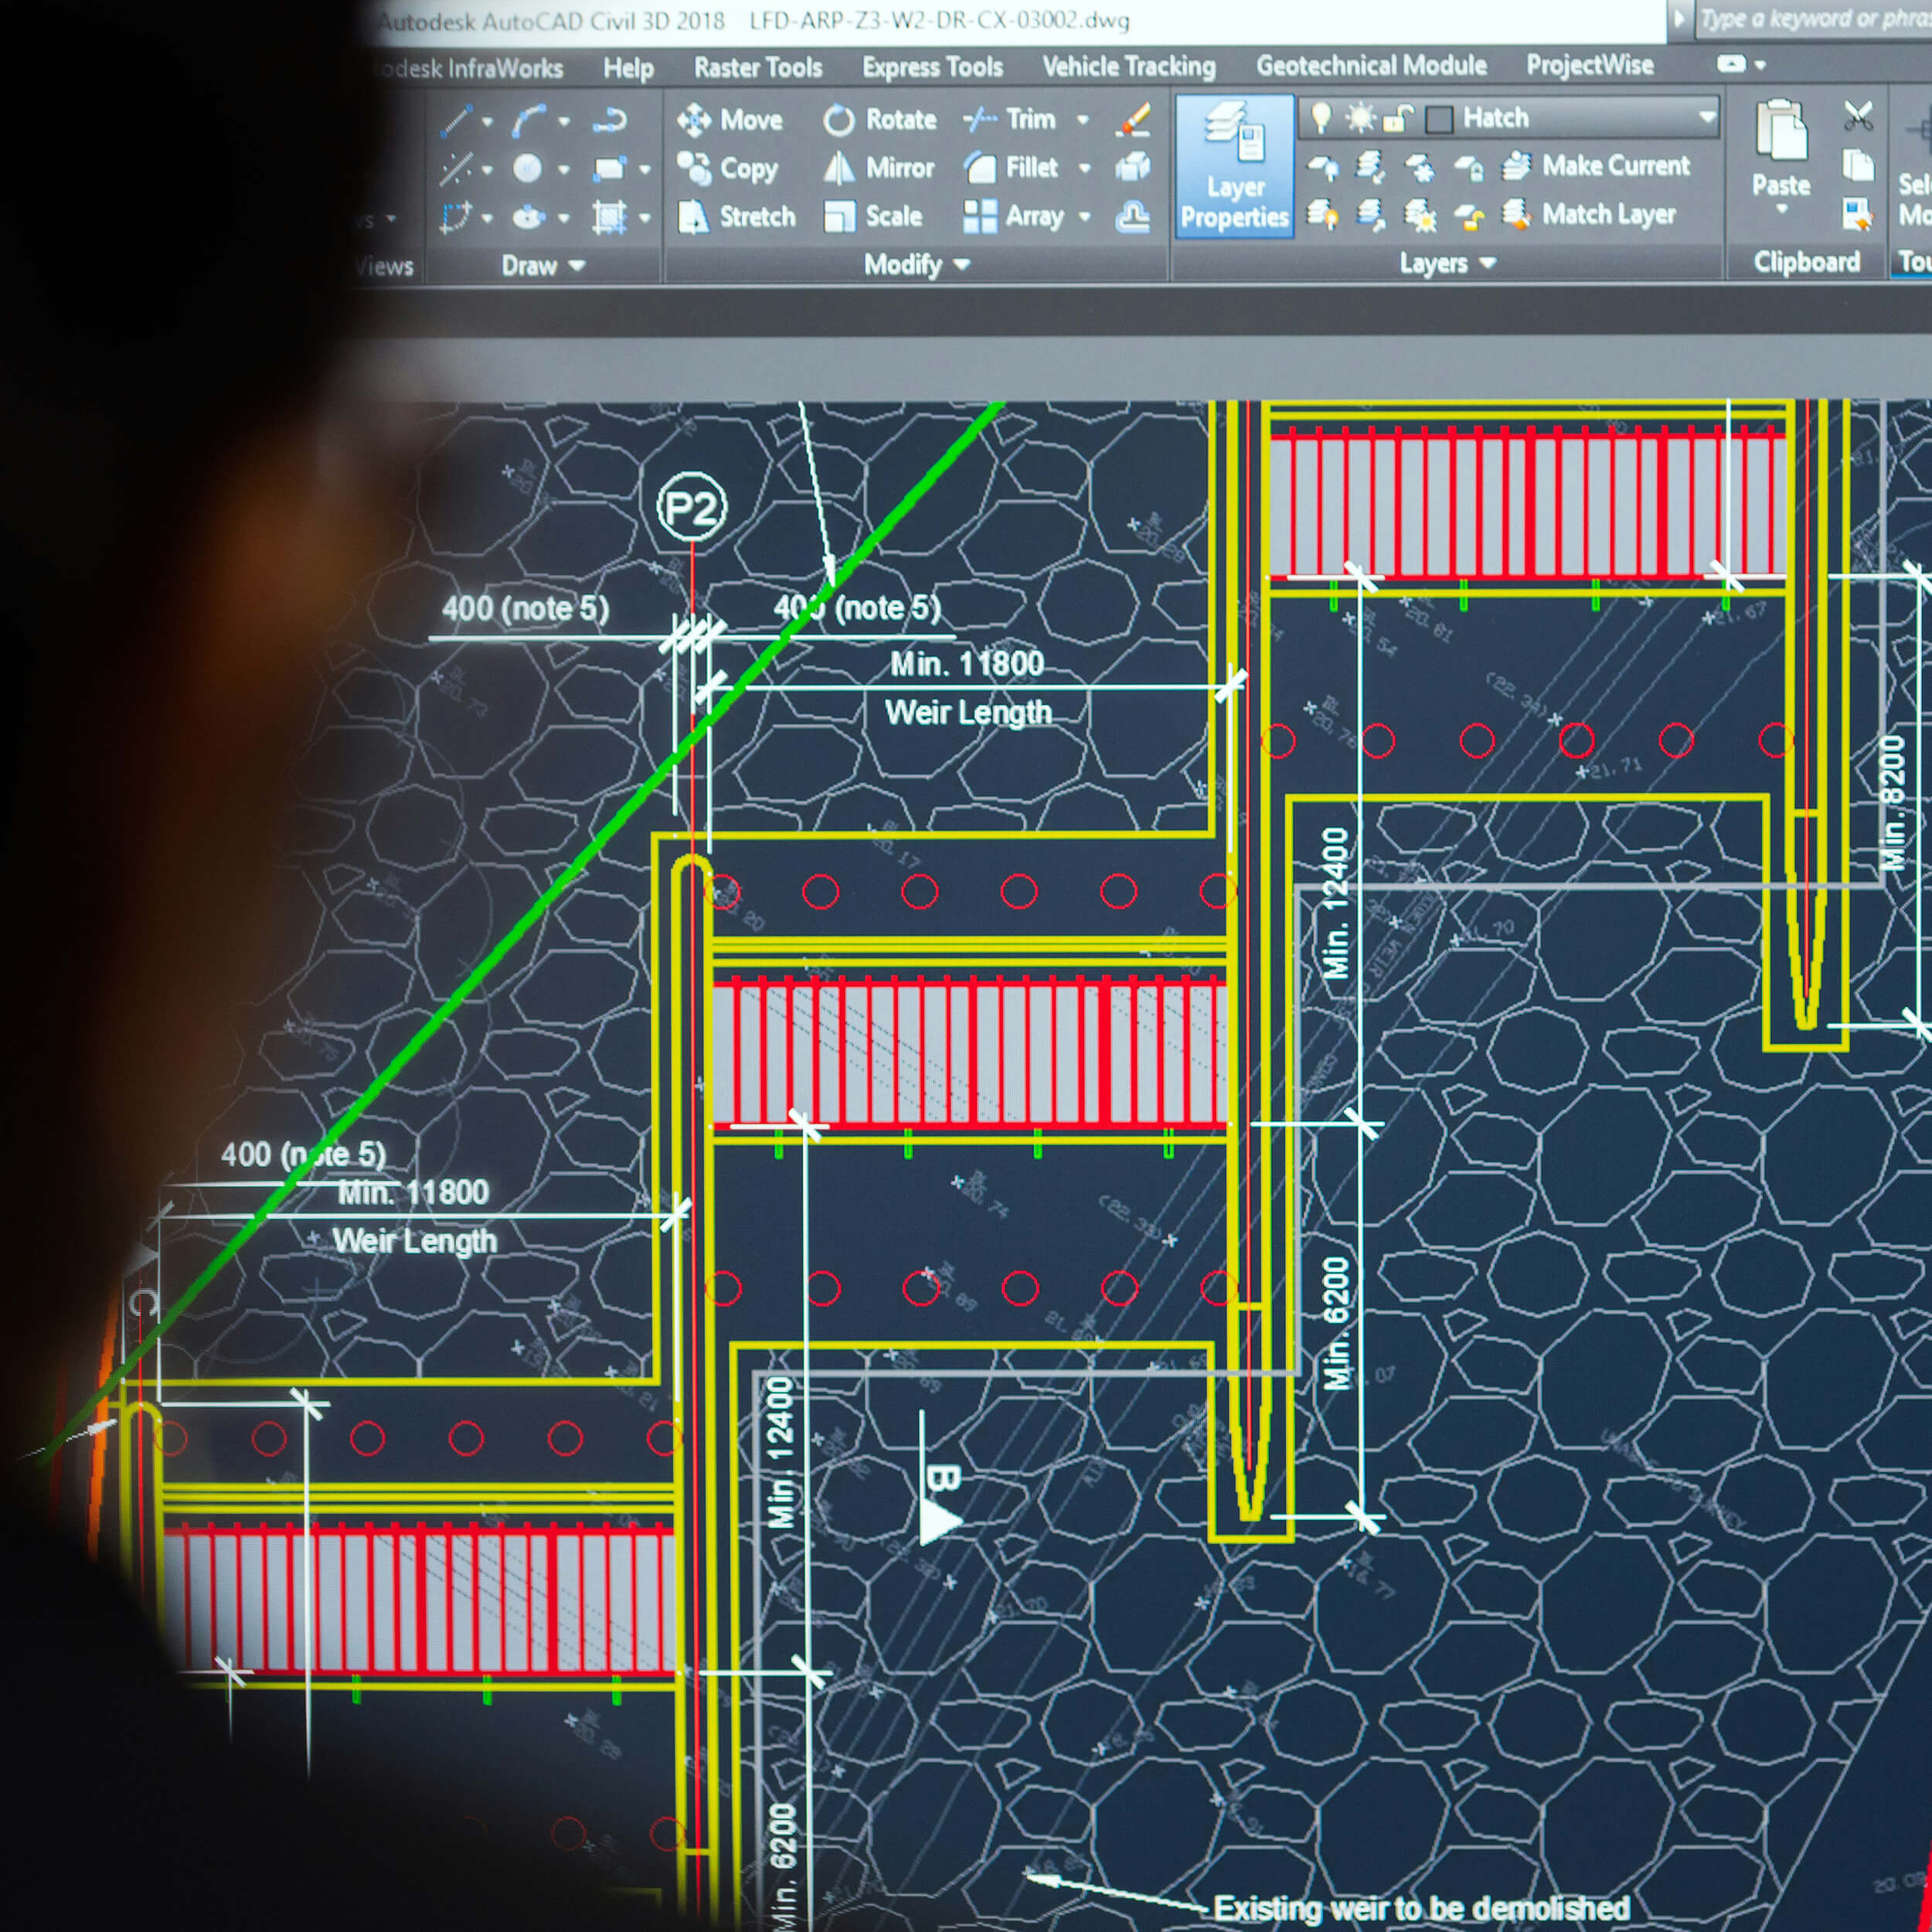Open the Vehicle Tracking tab
This screenshot has width=1932, height=1932.
click(x=1128, y=66)
